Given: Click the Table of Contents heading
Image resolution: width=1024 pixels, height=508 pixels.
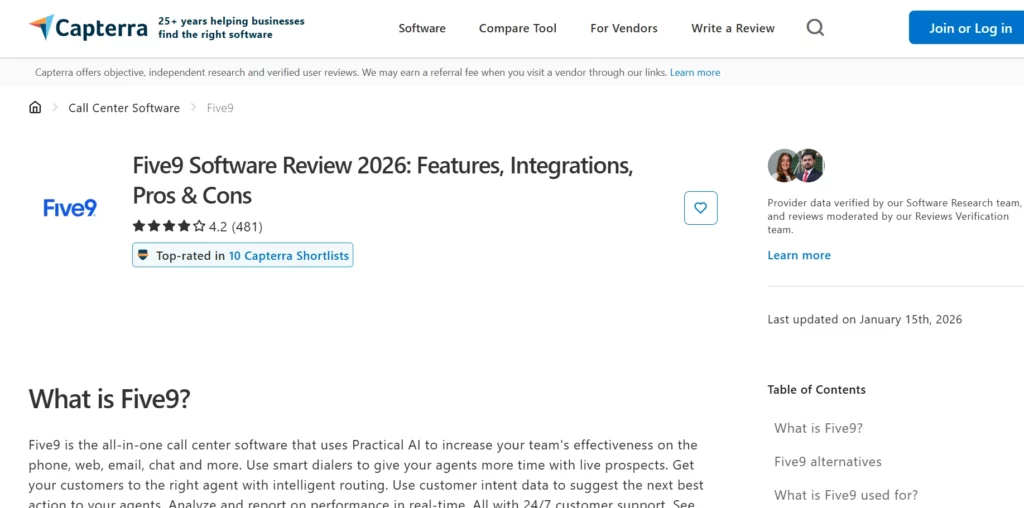Looking at the screenshot, I should [x=816, y=390].
